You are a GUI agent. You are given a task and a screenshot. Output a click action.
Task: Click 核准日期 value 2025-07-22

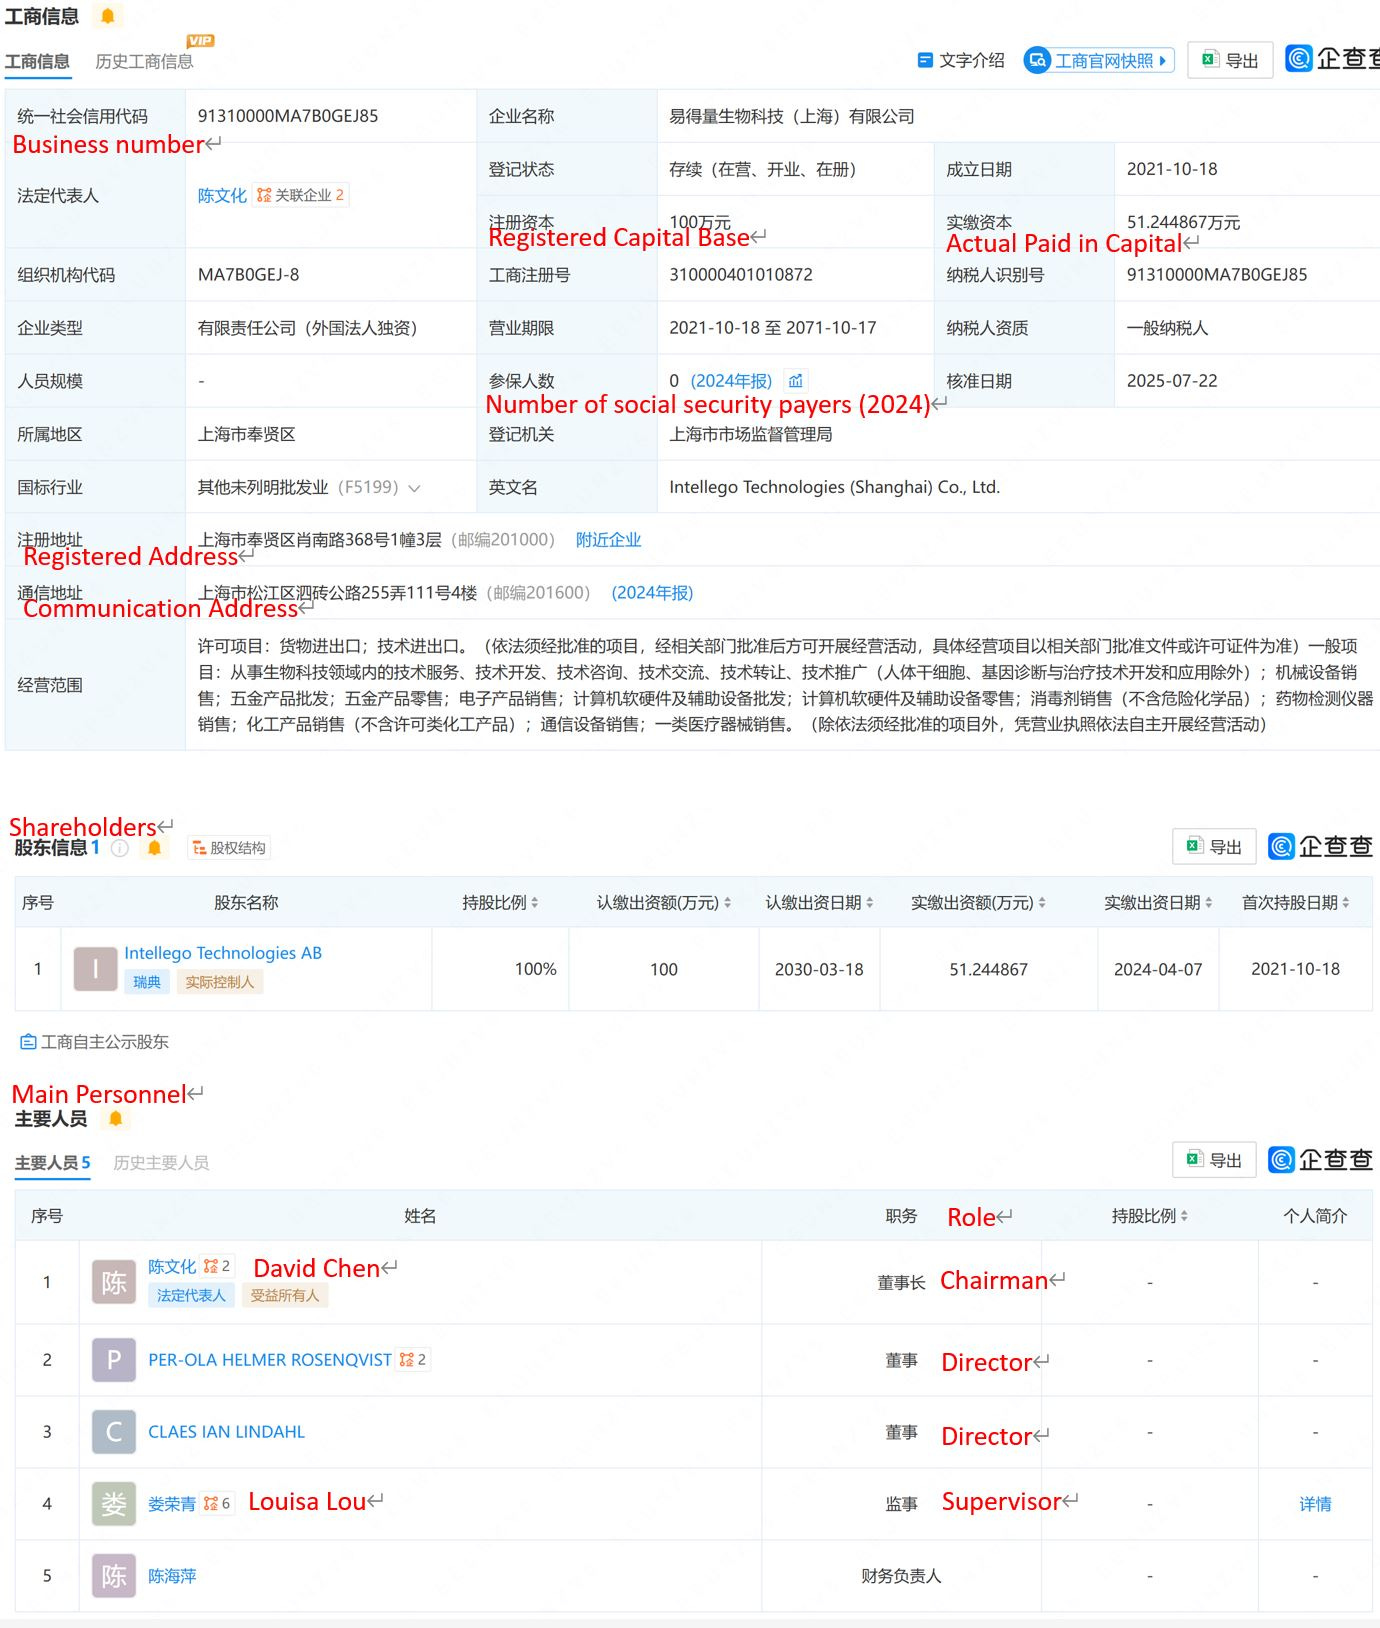1172,381
